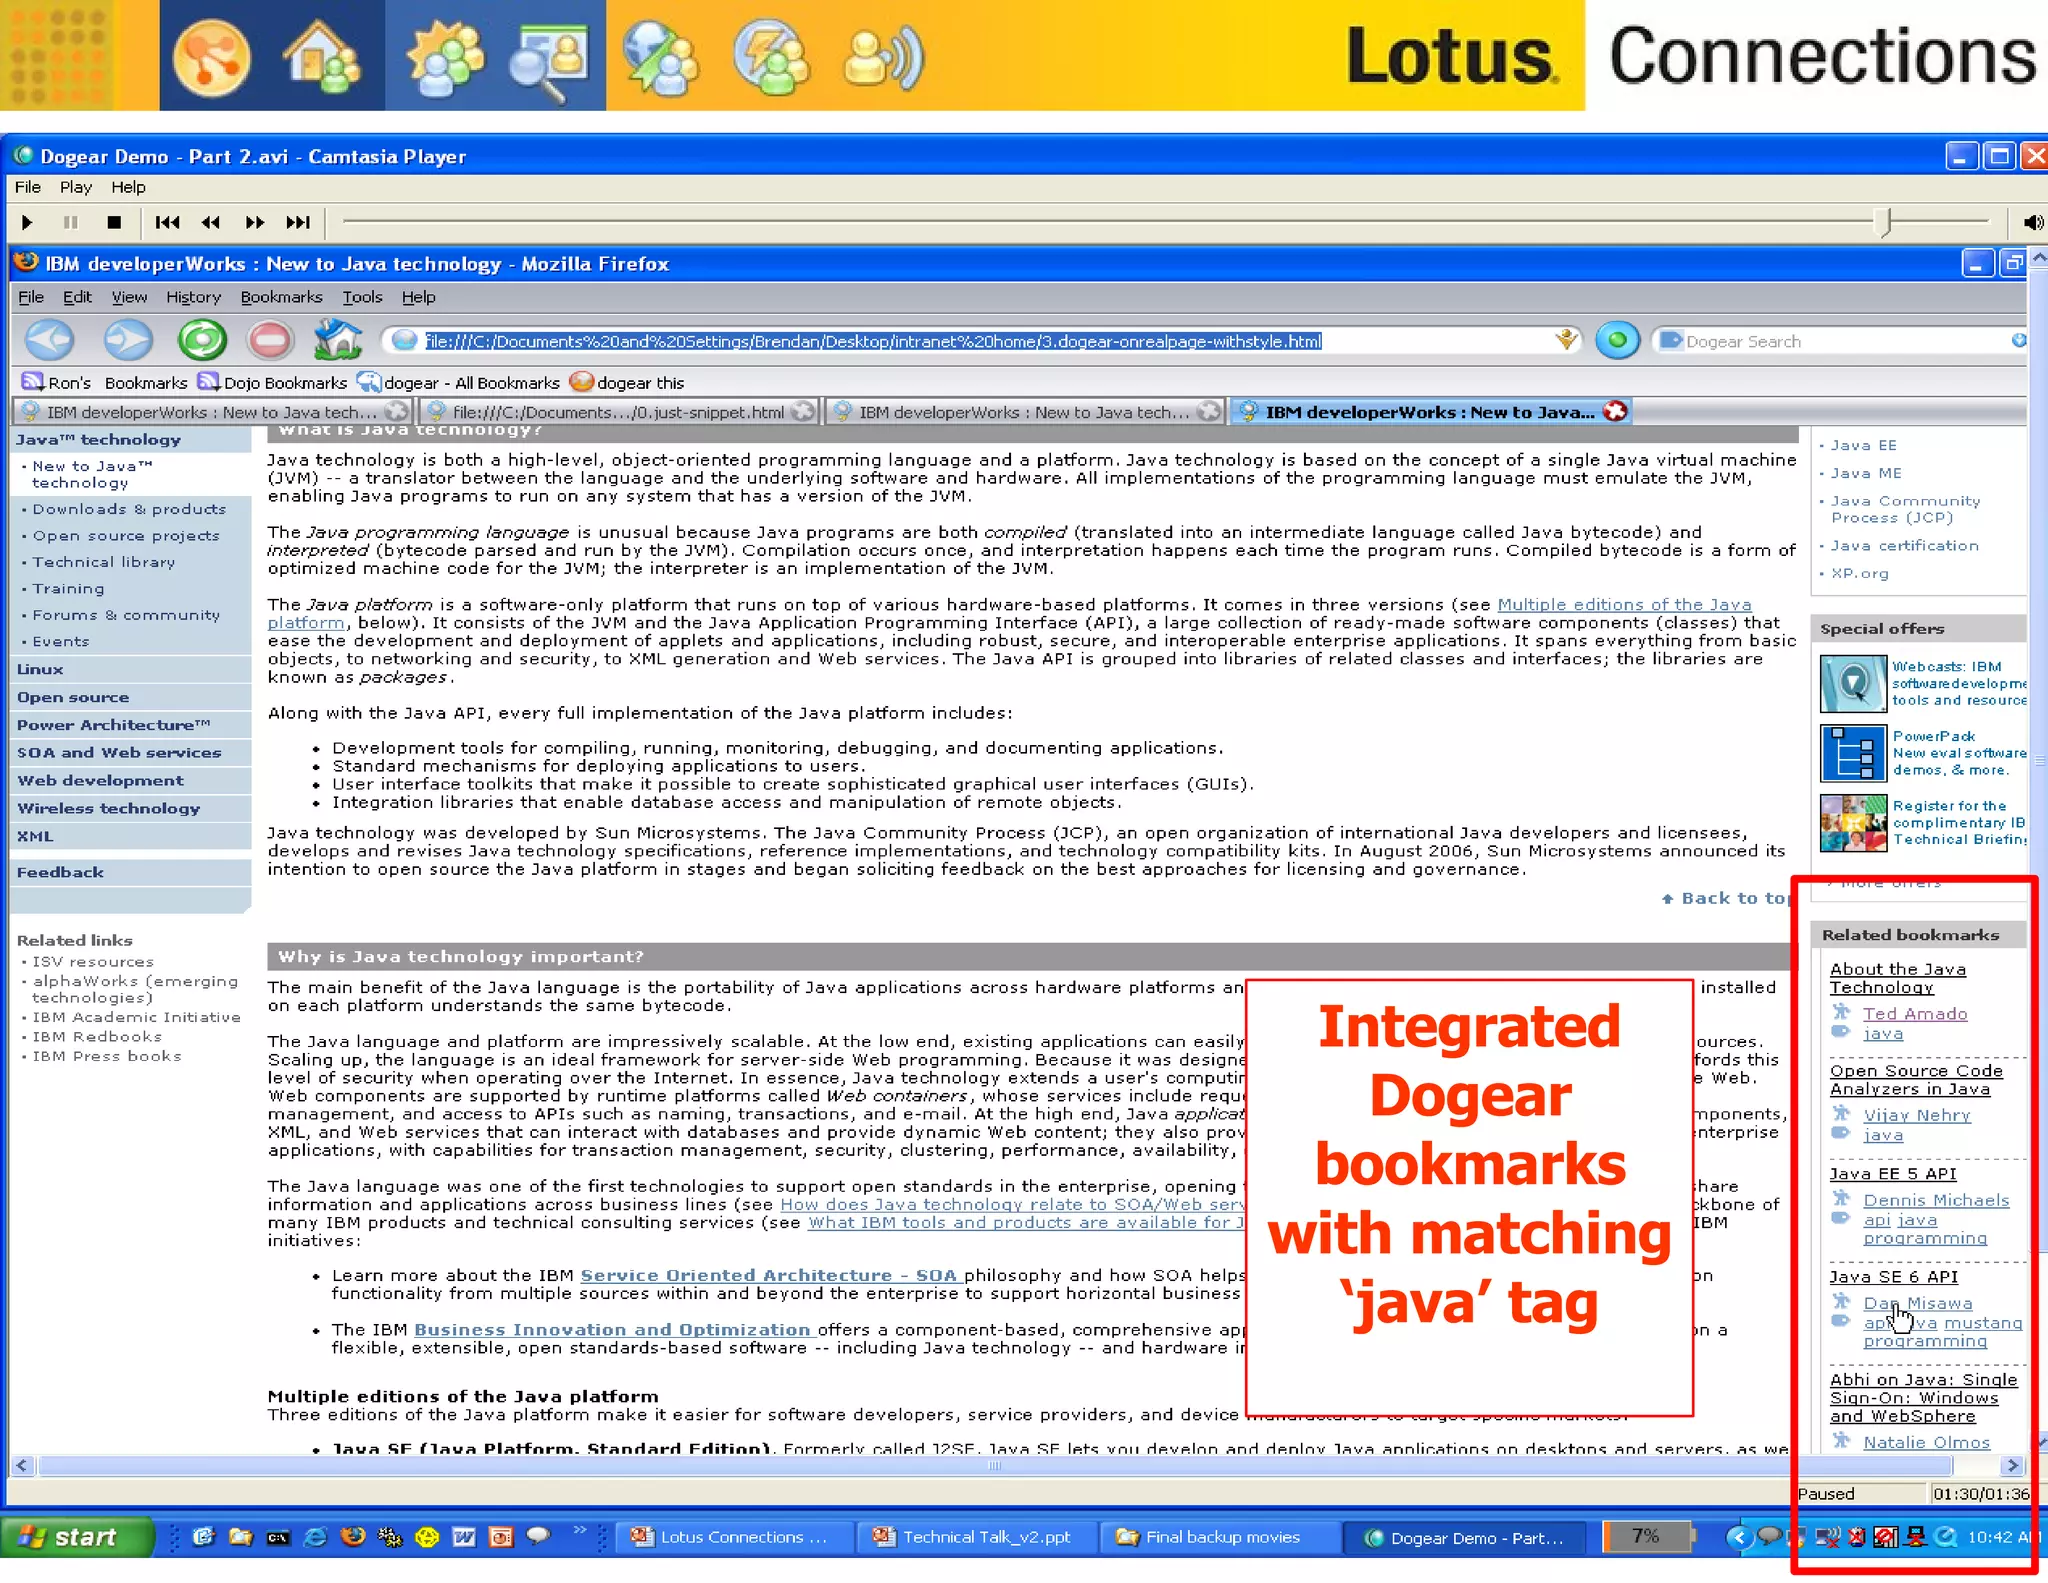The width and height of the screenshot is (2048, 1583).
Task: Click Firefox red Stop button
Action: [270, 340]
